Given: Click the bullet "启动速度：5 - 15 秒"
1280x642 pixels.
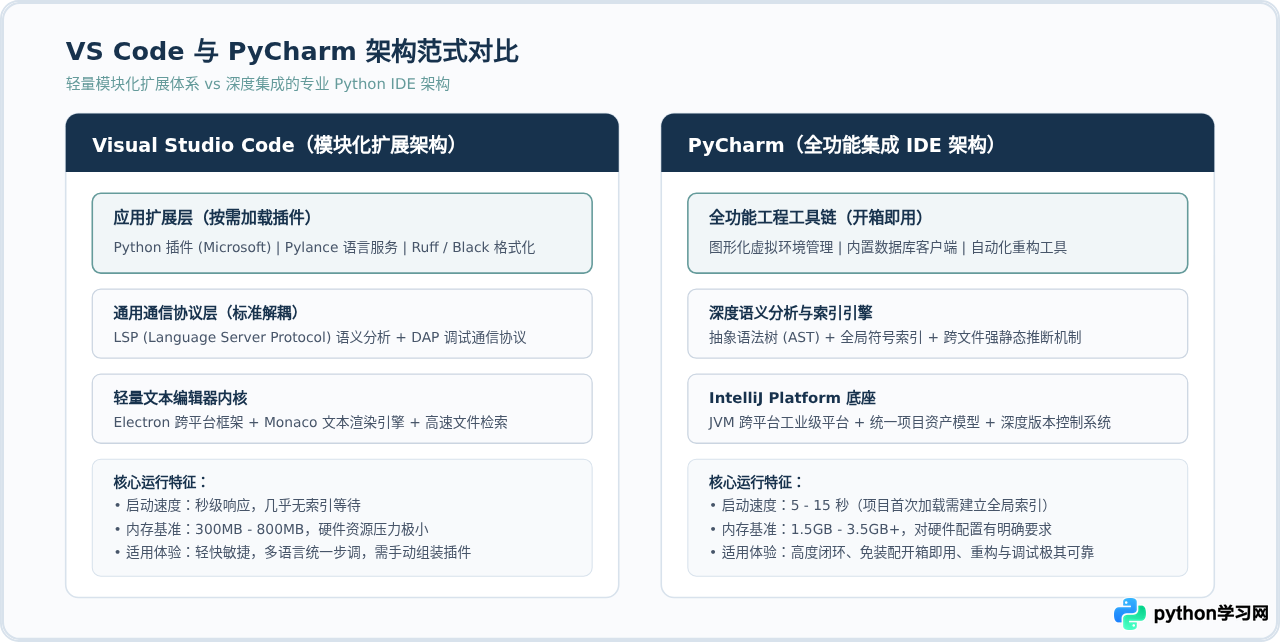Looking at the screenshot, I should point(881,506).
